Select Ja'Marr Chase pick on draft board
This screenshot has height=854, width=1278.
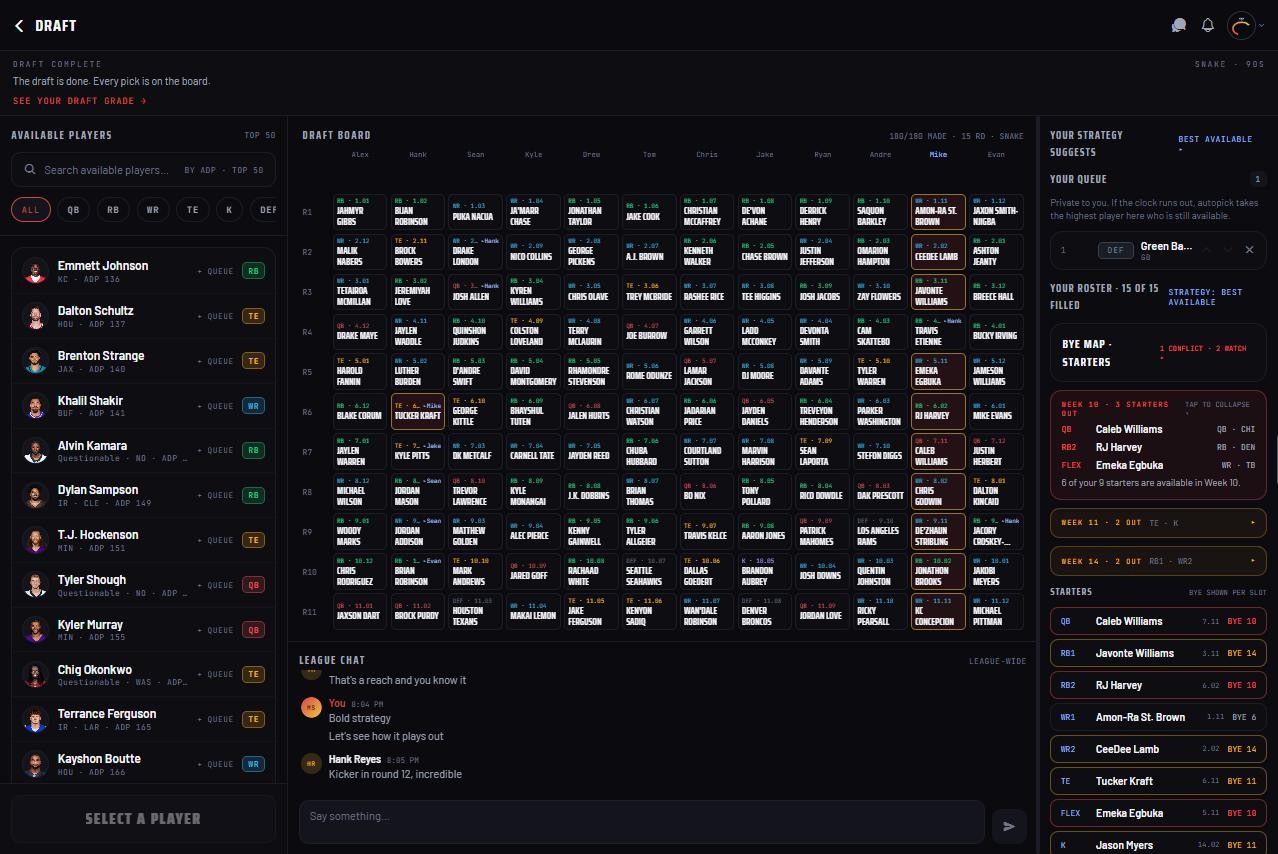(535, 212)
